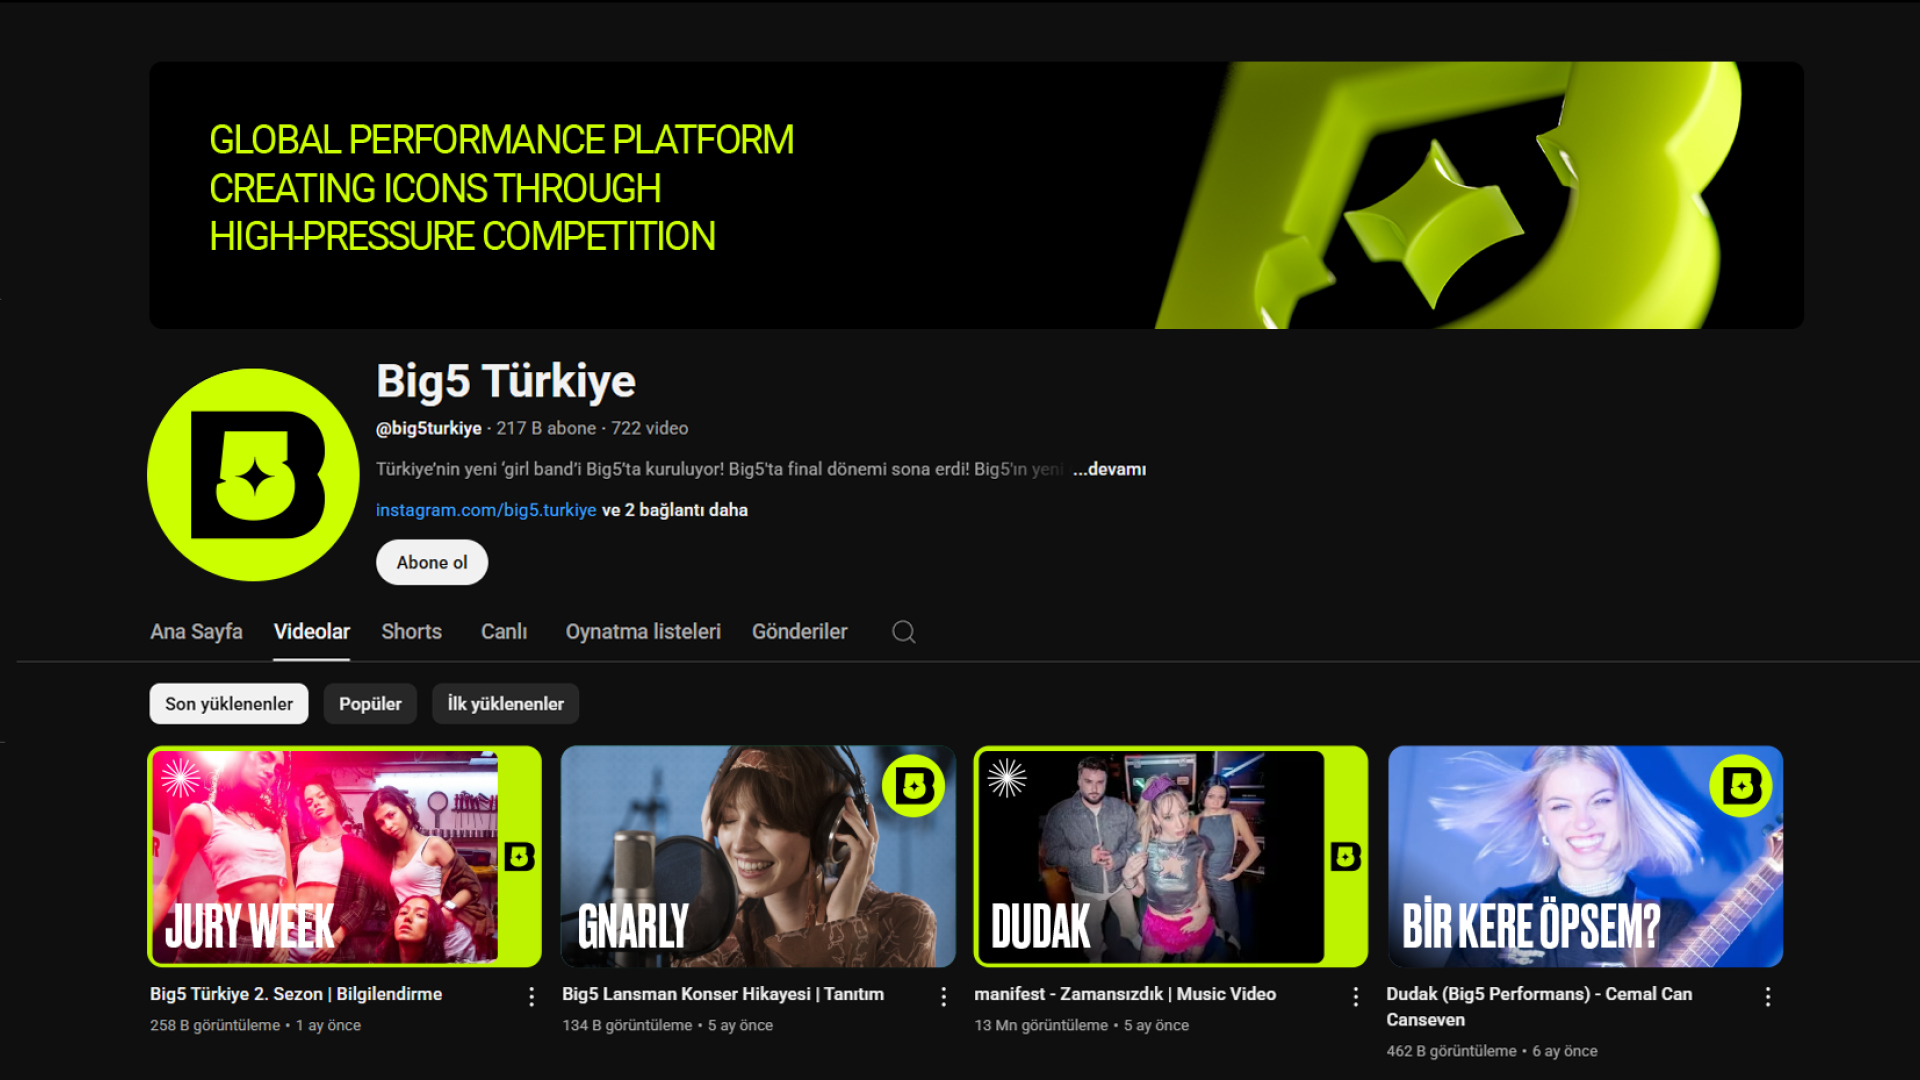This screenshot has width=1920, height=1080.
Task: Open options menu for manifest Zamansızdık video
Action: click(x=1355, y=996)
